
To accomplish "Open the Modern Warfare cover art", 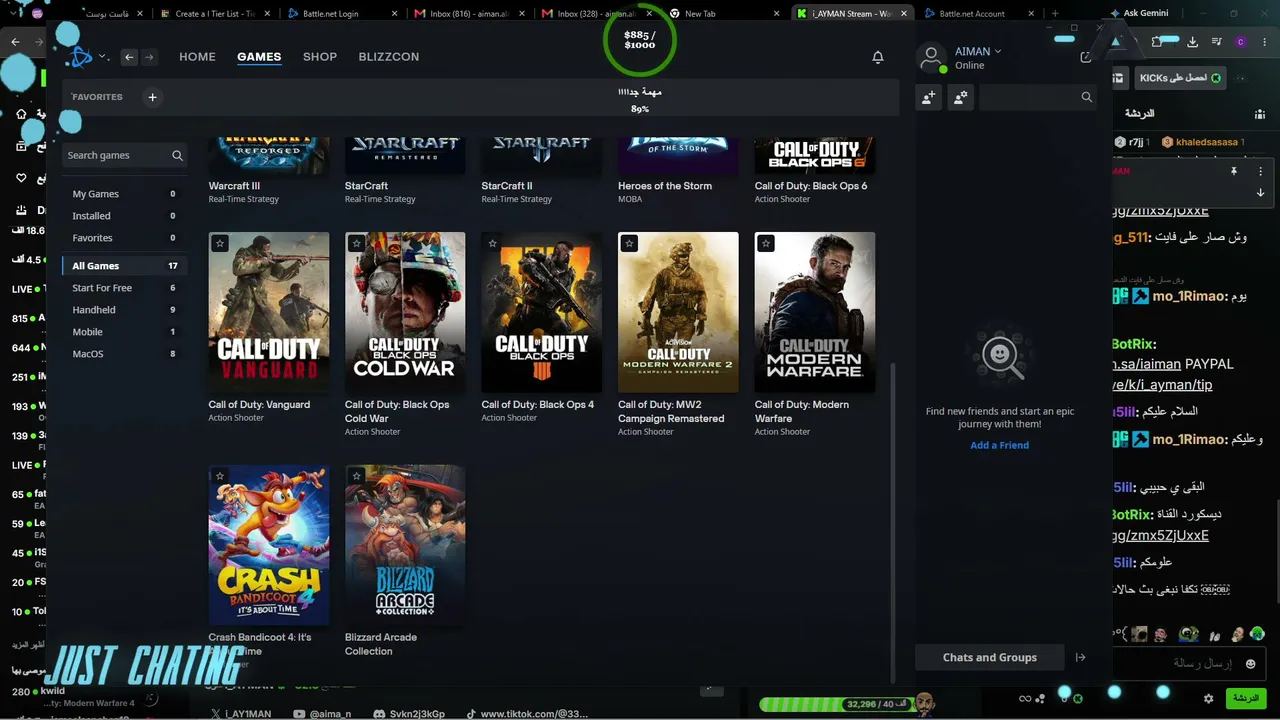I will pyautogui.click(x=815, y=313).
